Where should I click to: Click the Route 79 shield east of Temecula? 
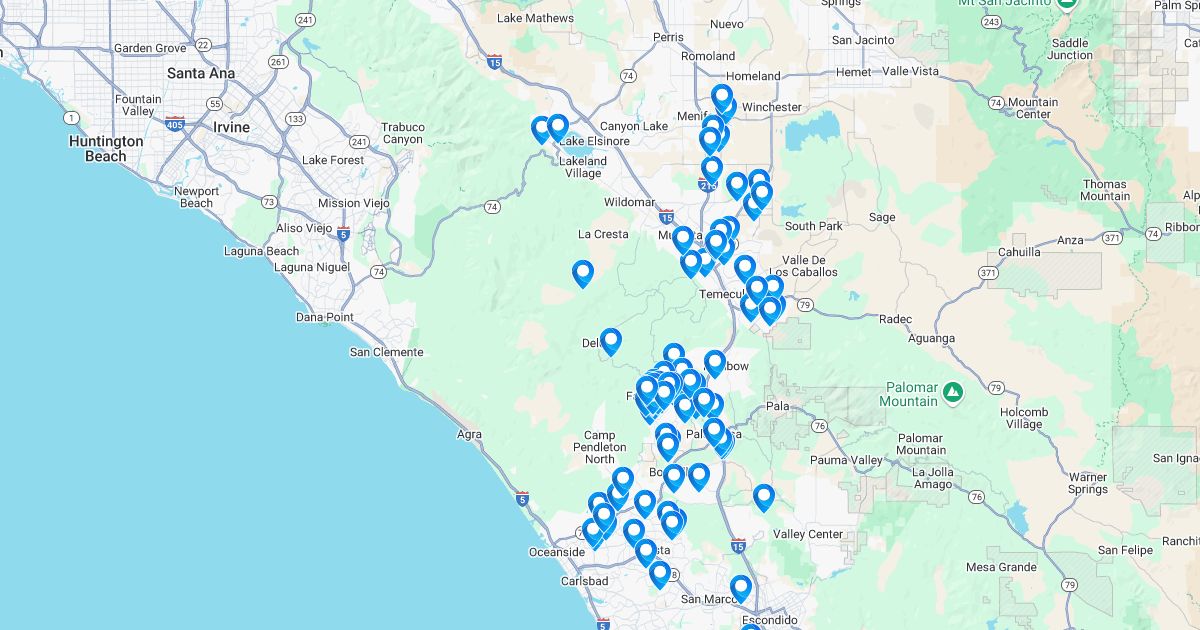pos(805,304)
